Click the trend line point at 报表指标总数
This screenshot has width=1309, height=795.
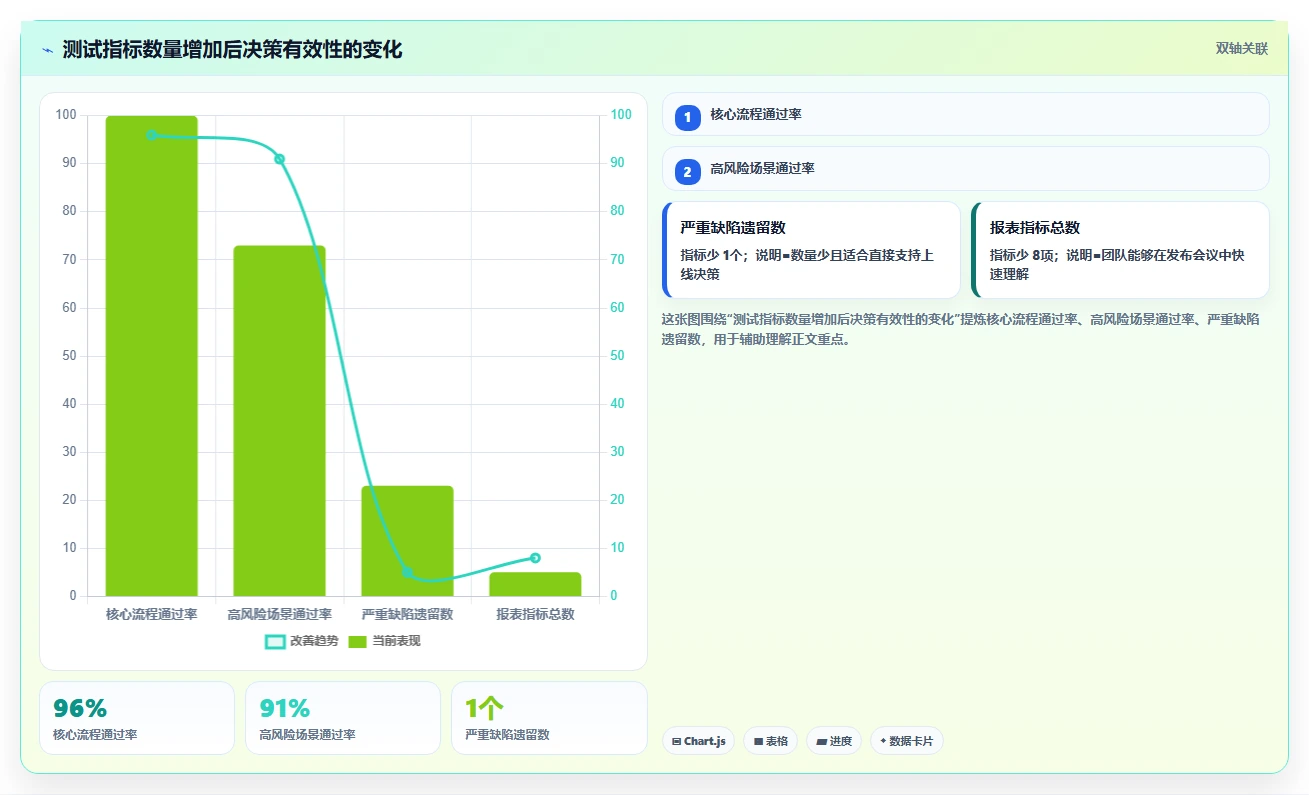point(535,558)
